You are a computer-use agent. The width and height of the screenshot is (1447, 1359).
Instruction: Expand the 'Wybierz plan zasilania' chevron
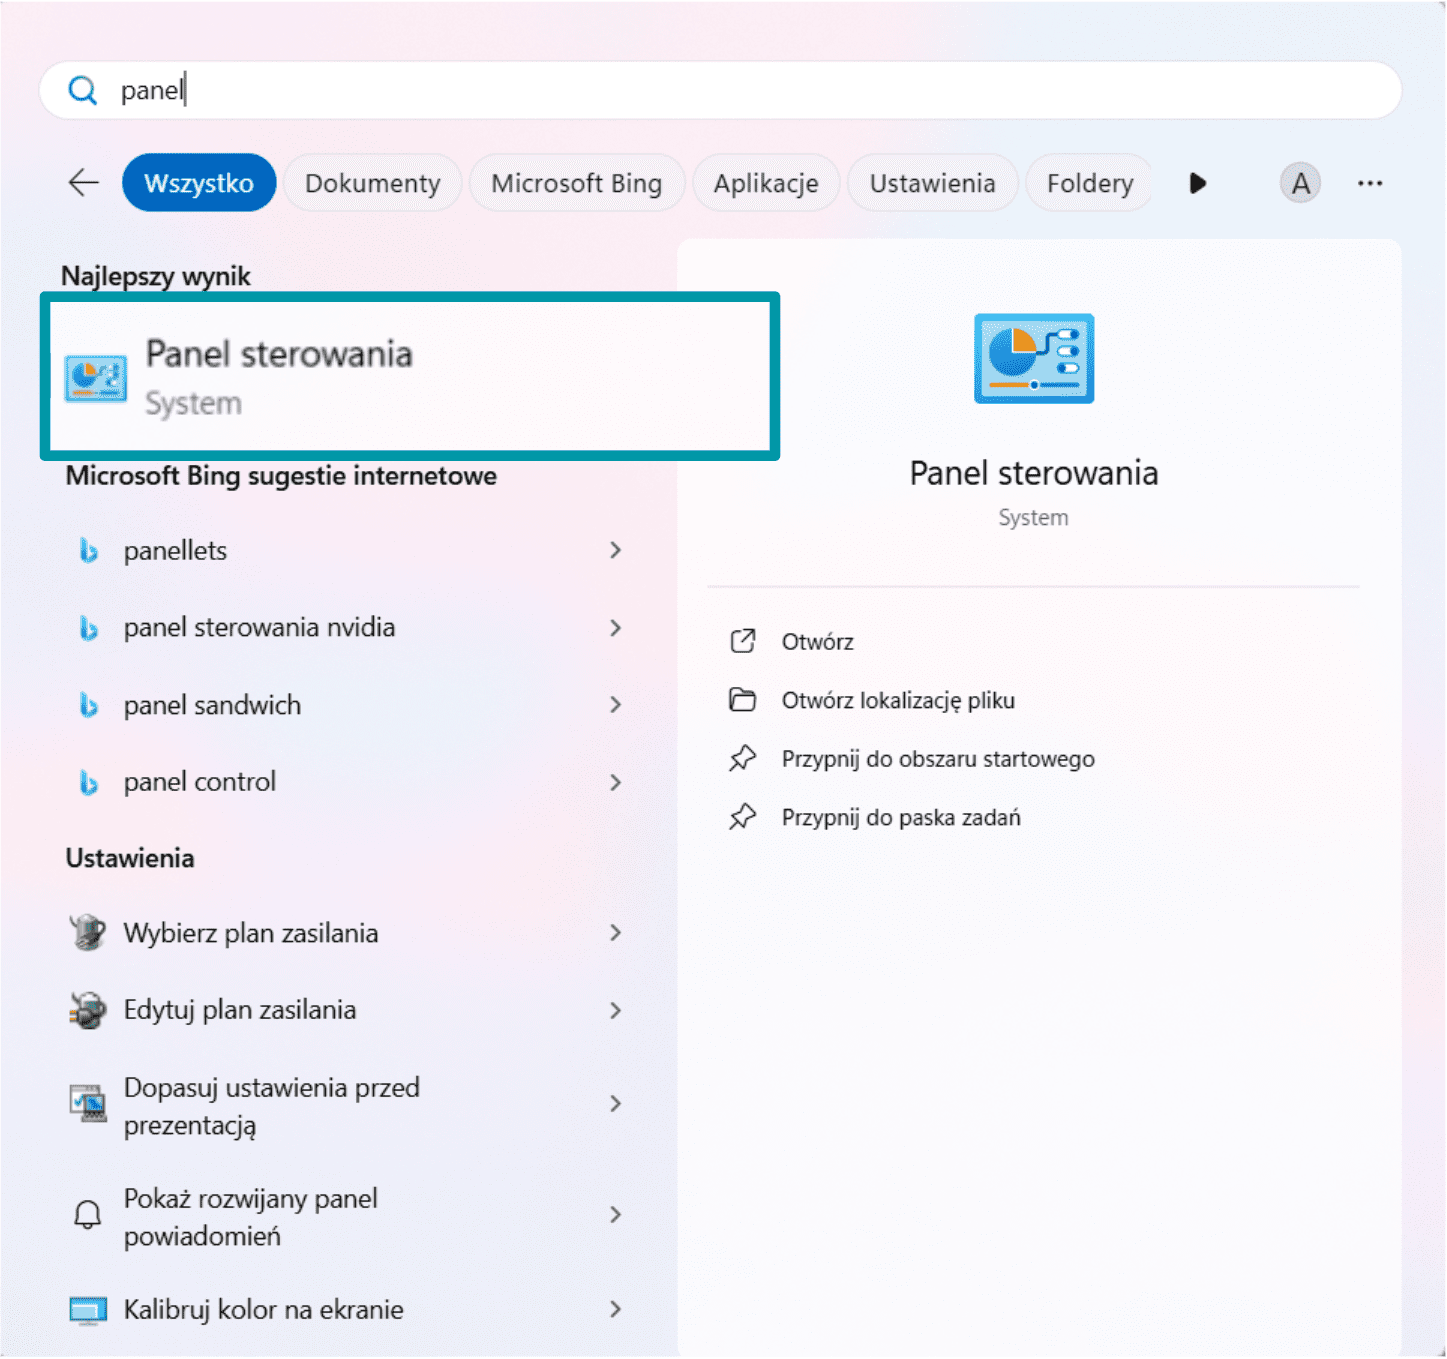615,933
